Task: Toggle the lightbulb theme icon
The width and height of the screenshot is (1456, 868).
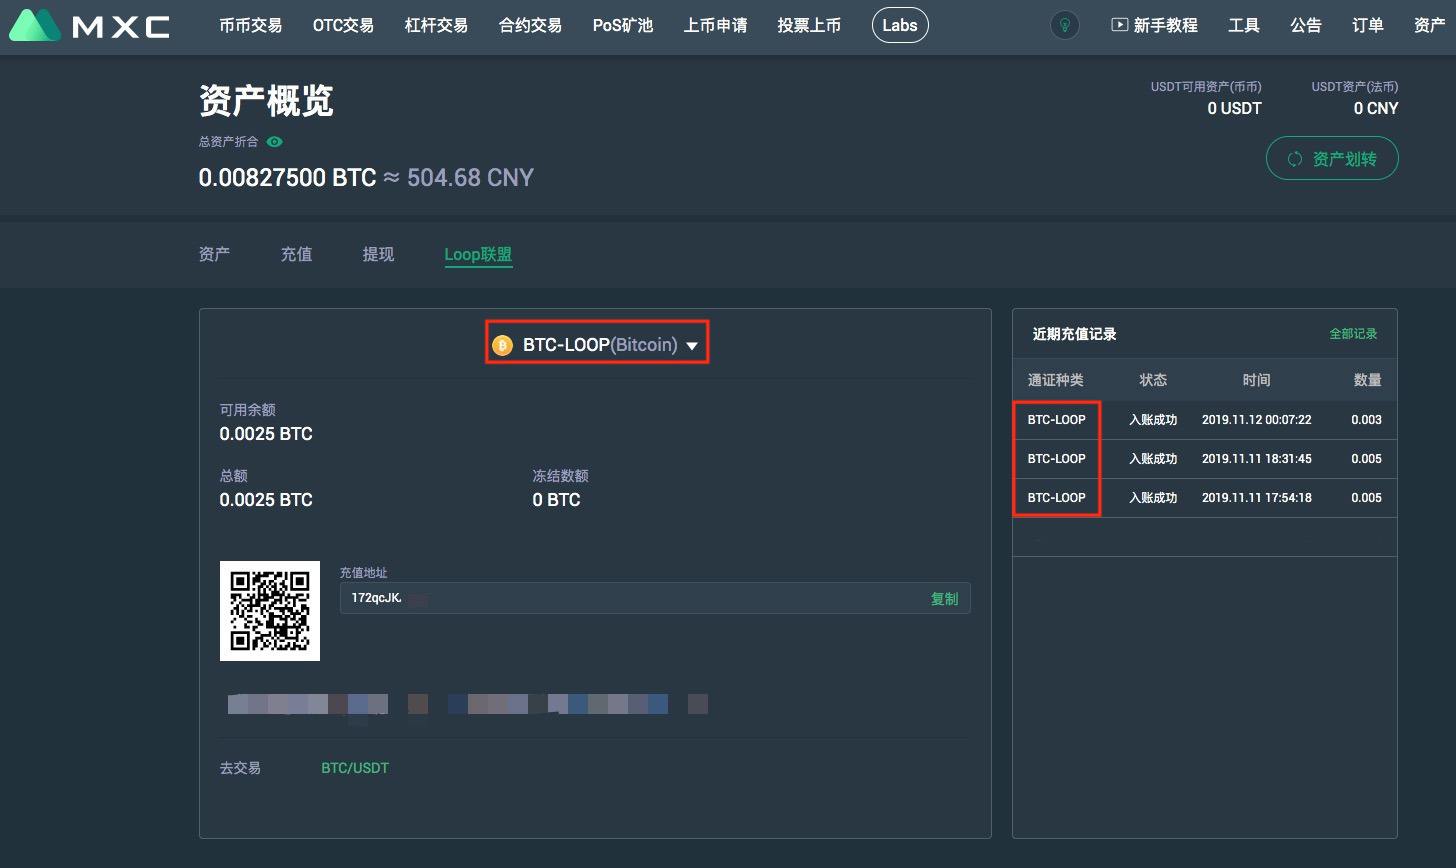Action: click(x=1065, y=25)
